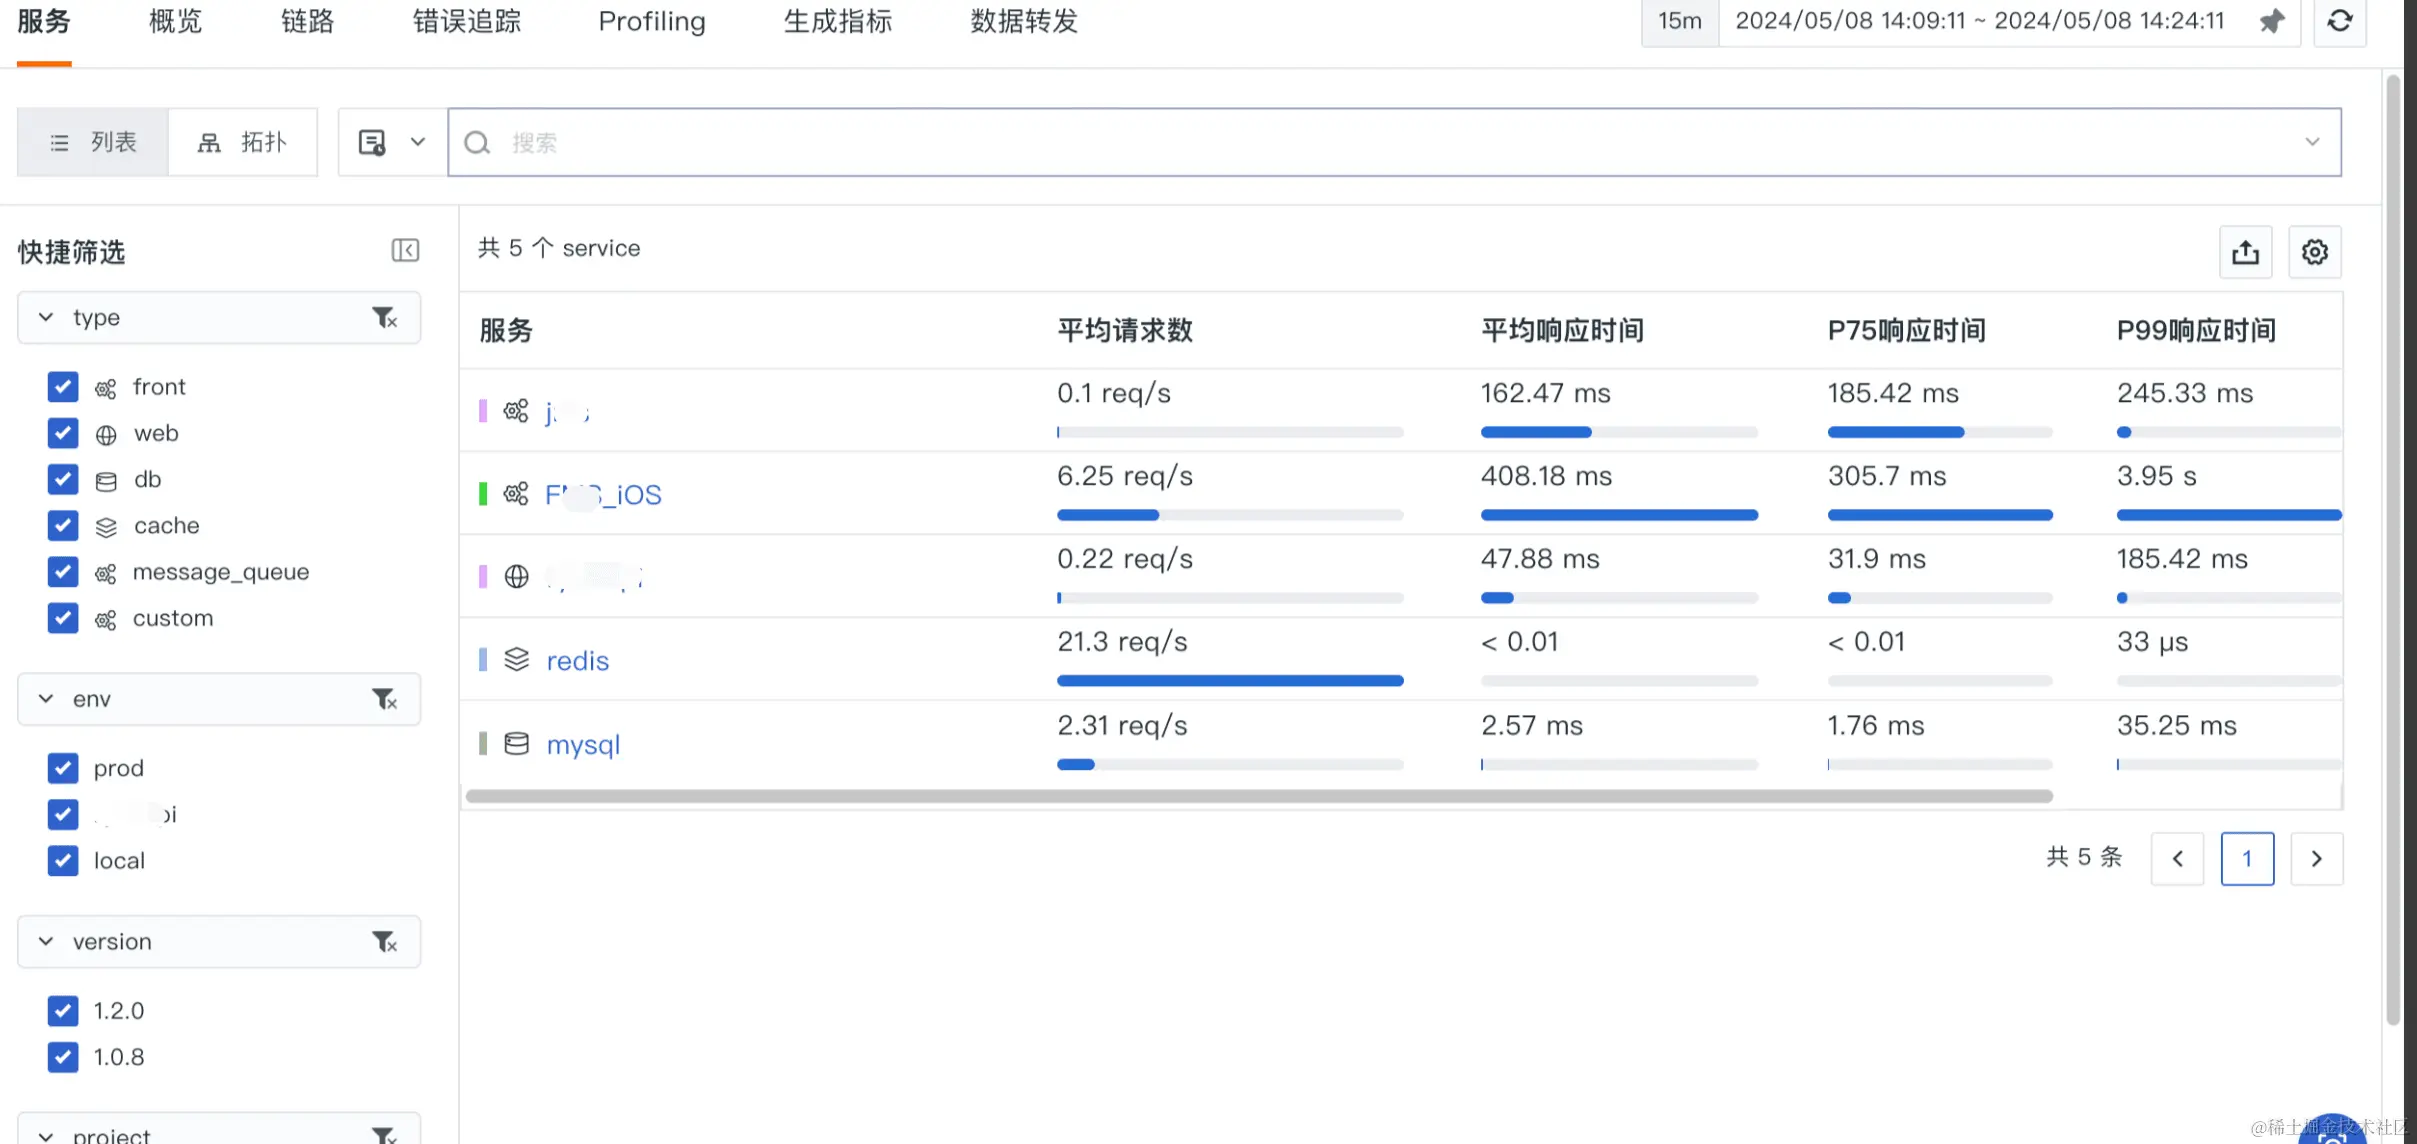The height and width of the screenshot is (1144, 2417).
Task: Collapse the quick filter panel icon
Action: click(405, 250)
